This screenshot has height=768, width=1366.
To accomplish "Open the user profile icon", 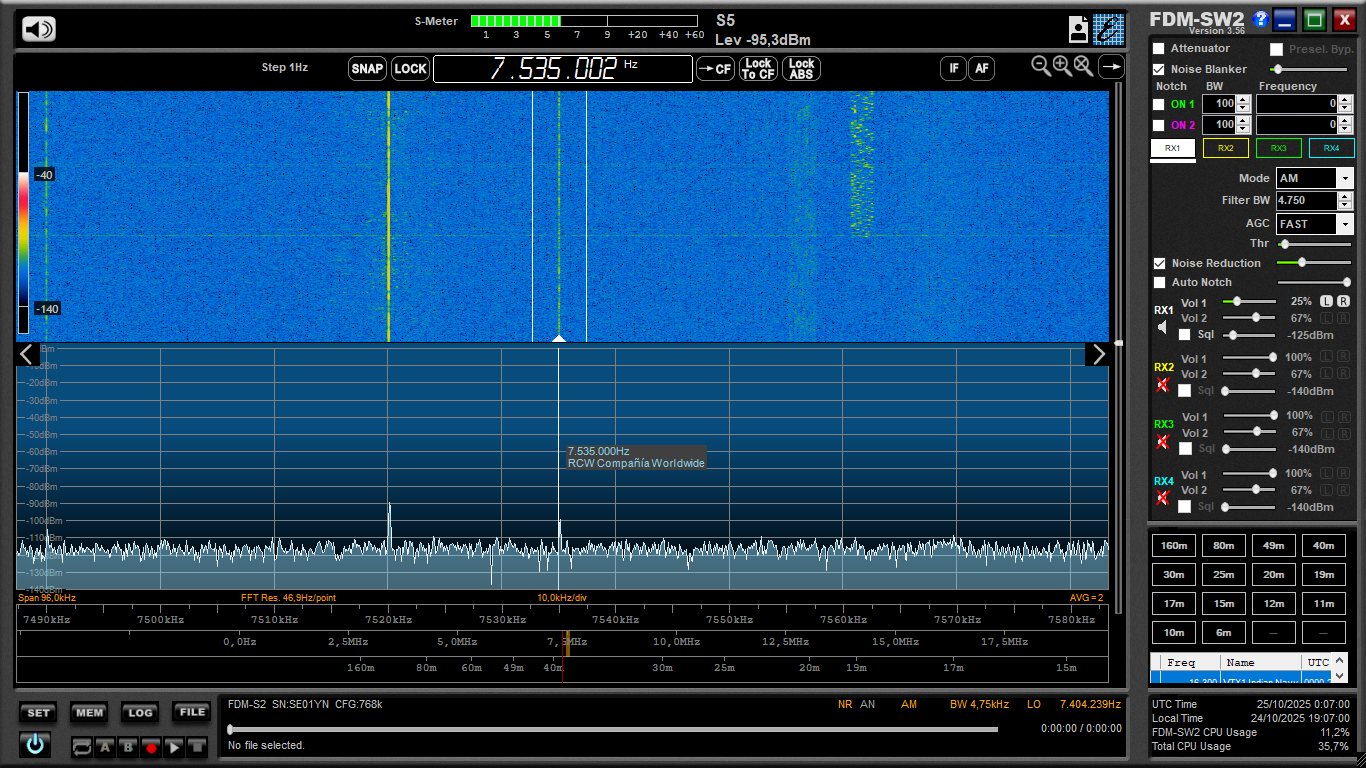I will [1078, 29].
